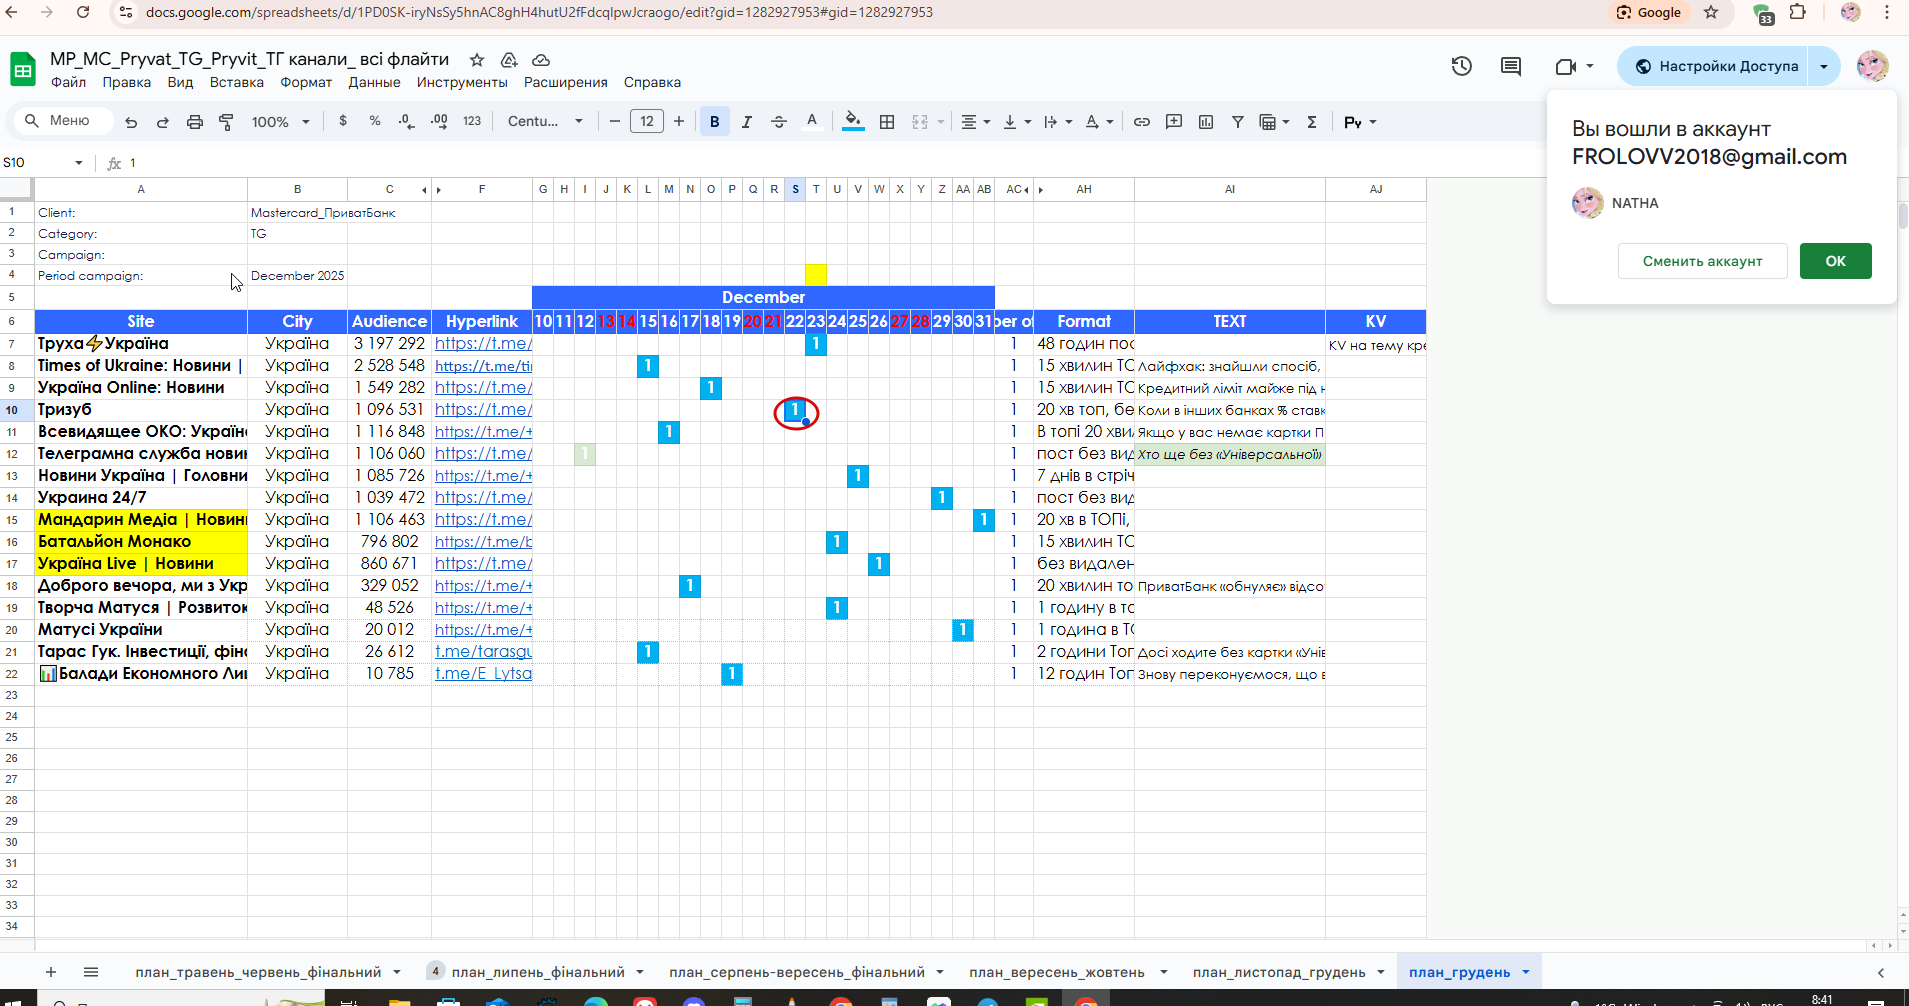
Task: Click the Меню search box
Action: coord(63,121)
